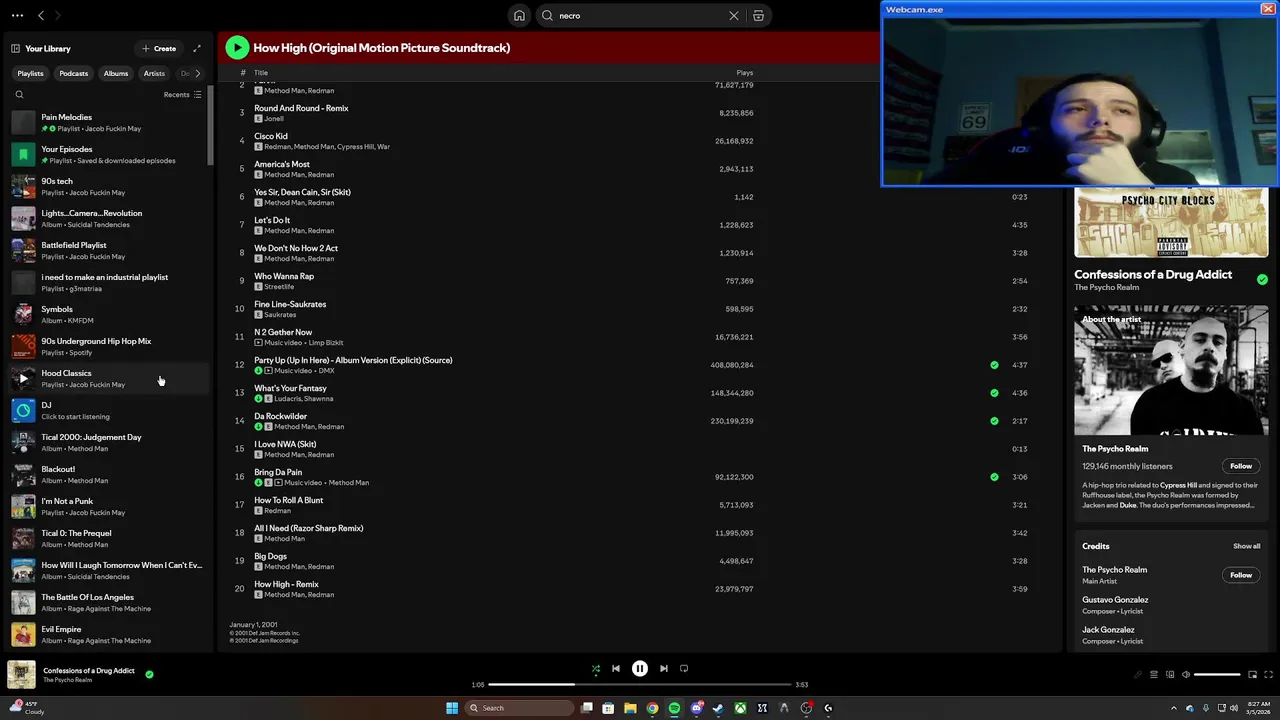The width and height of the screenshot is (1280, 720).
Task: Follow The Psycho Realm in About the artist
Action: [x=1241, y=466]
